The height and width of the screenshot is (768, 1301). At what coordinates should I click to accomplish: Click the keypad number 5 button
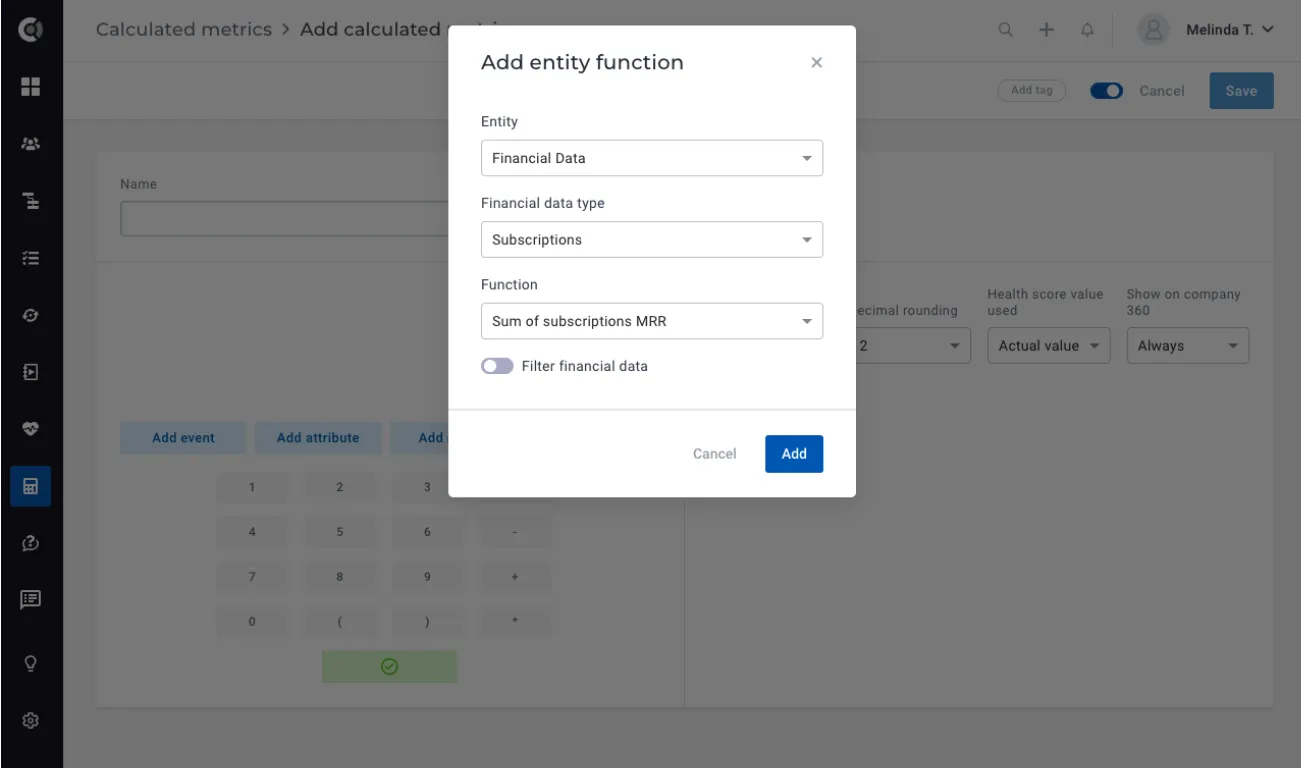340,532
